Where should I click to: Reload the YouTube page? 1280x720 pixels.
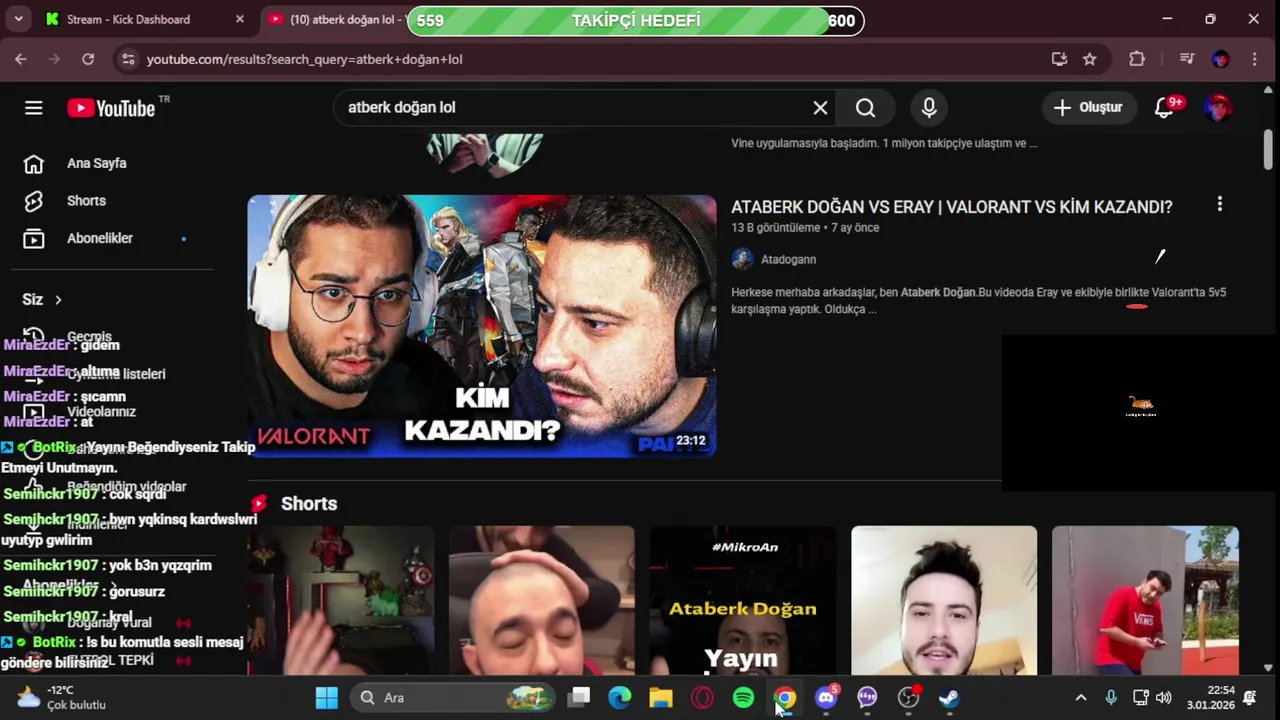(x=88, y=59)
